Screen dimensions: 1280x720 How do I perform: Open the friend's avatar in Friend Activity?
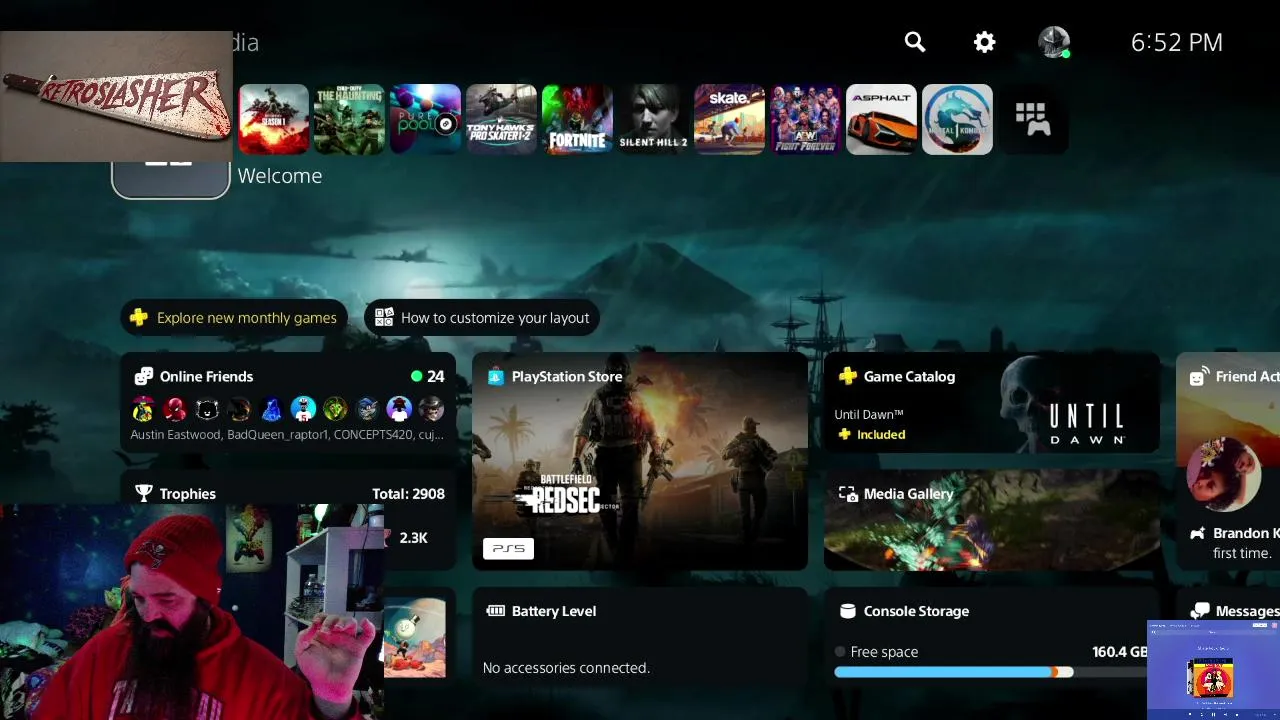(1223, 473)
